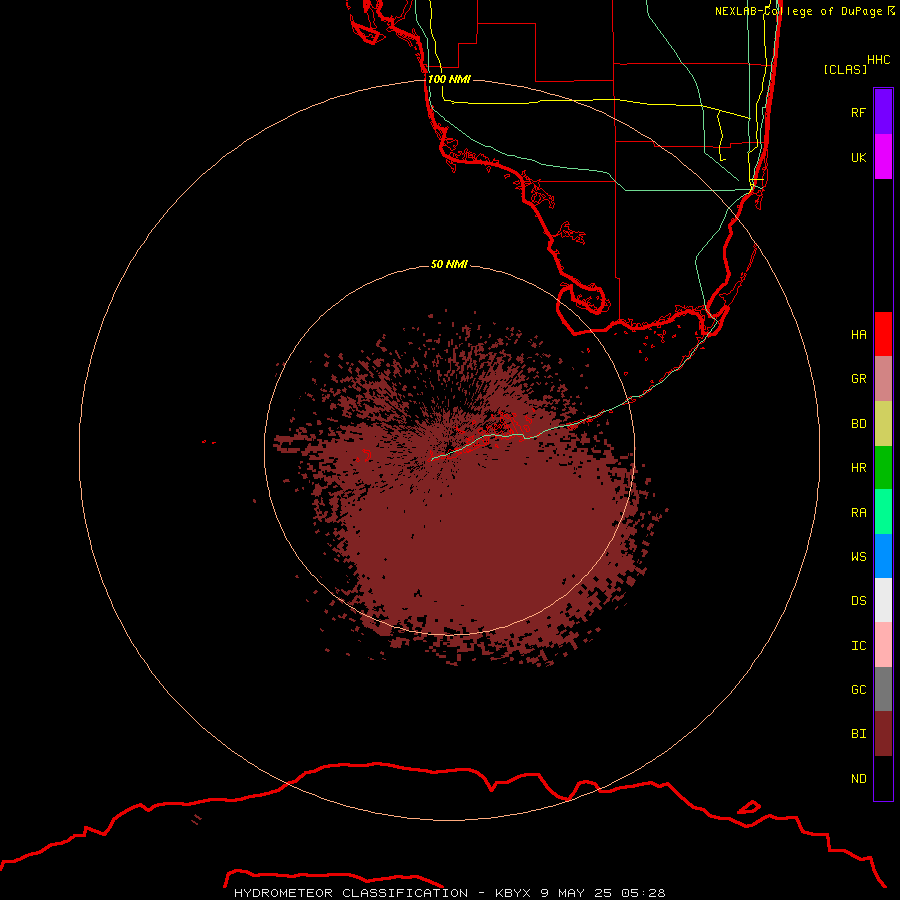Select the IC light pink legend swatch
This screenshot has height=900, width=900.
[x=883, y=645]
